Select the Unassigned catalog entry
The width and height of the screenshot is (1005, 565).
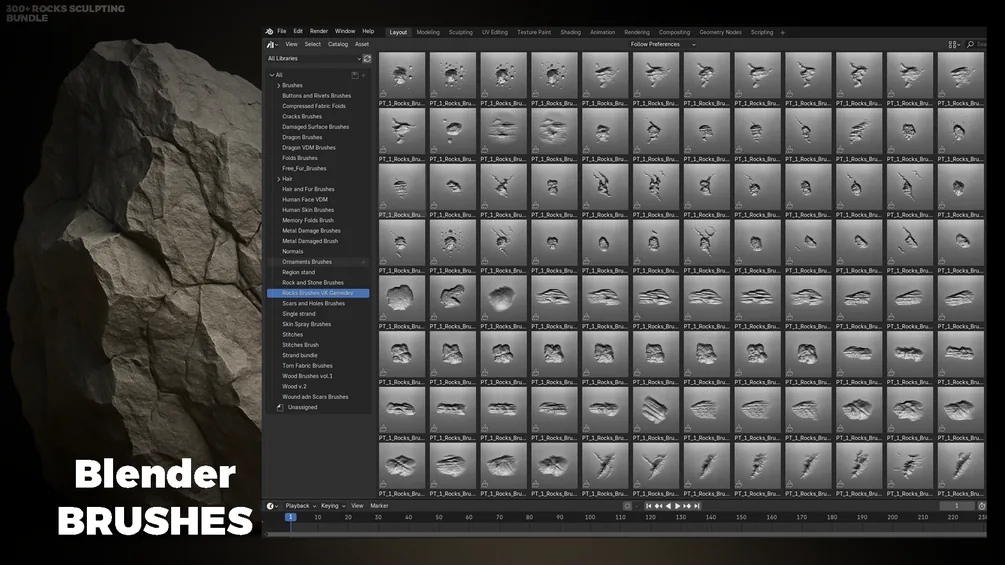coord(303,407)
